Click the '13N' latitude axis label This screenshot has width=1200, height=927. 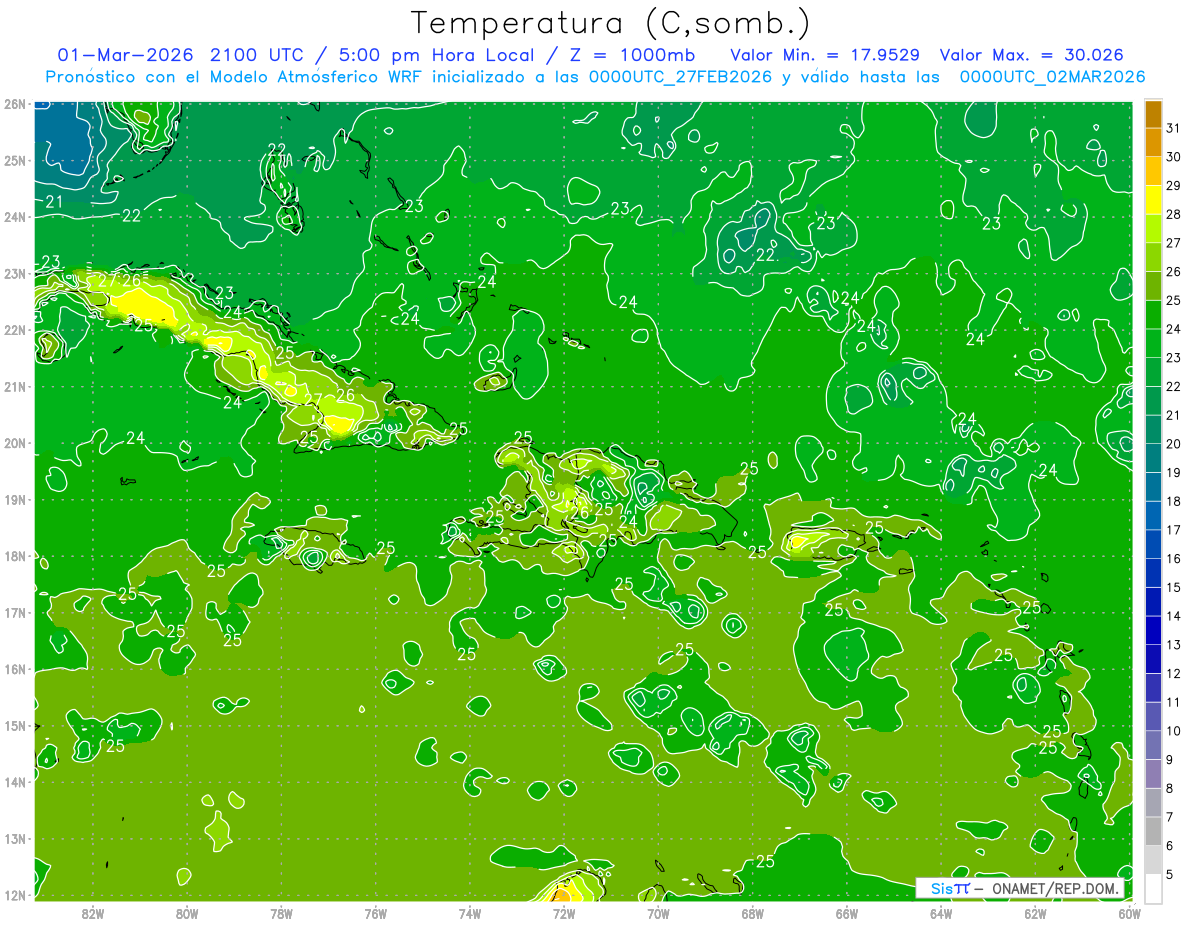[14, 838]
